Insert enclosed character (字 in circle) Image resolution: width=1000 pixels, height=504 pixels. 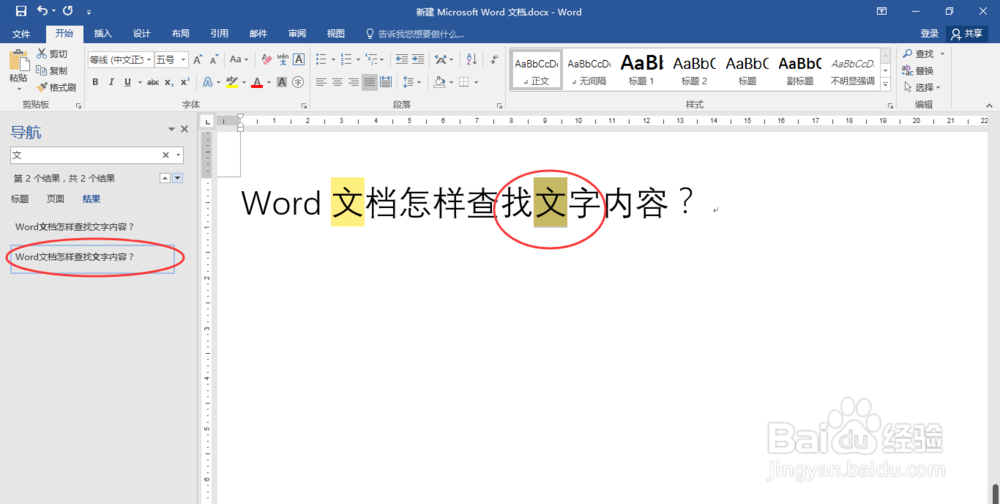(x=298, y=82)
